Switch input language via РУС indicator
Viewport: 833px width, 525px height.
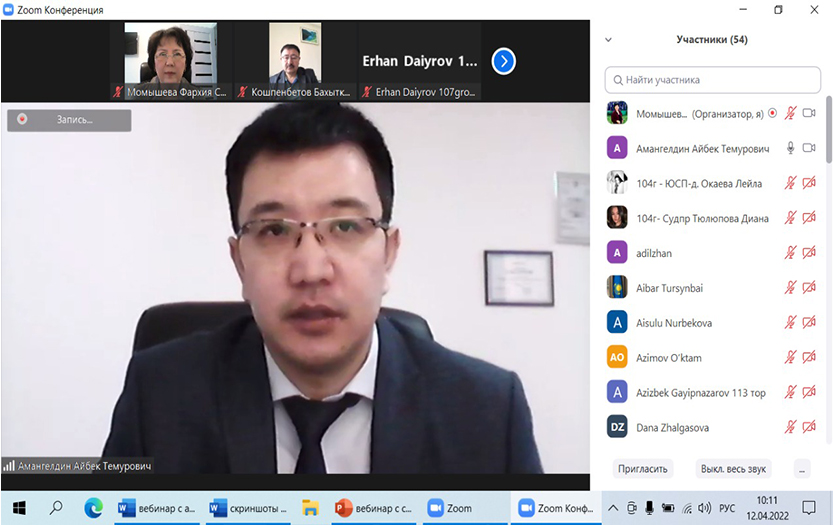click(727, 507)
